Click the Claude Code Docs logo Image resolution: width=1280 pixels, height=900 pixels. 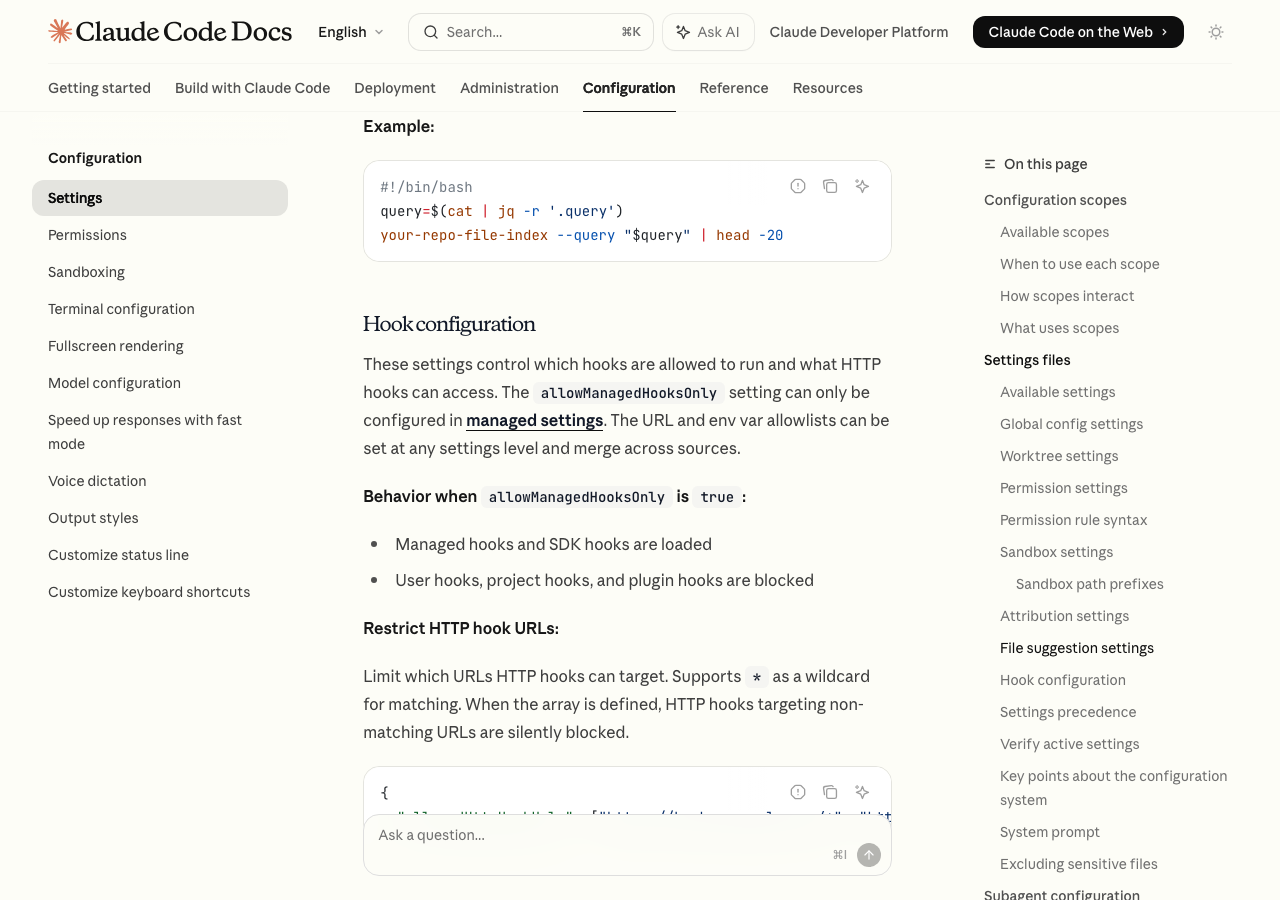tap(170, 32)
